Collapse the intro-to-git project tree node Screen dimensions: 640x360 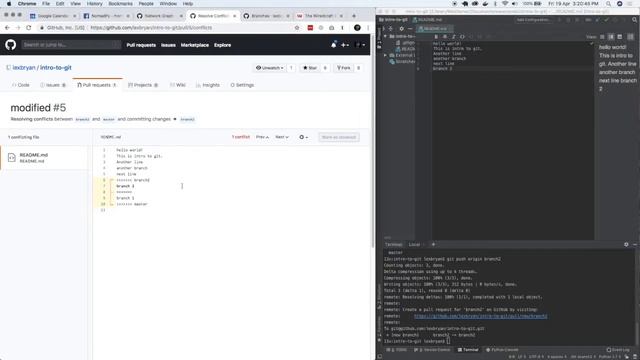click(x=385, y=36)
